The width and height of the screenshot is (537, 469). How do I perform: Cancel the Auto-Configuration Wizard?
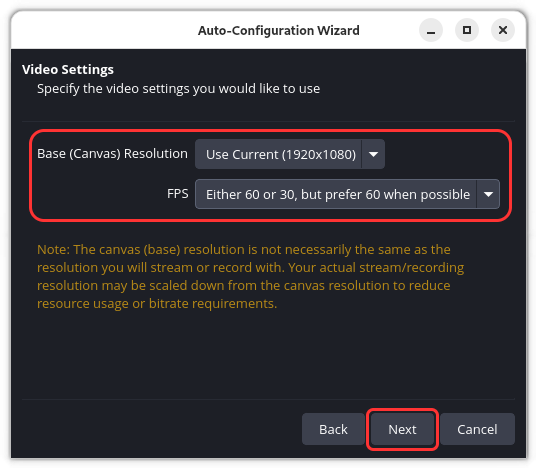pyautogui.click(x=477, y=429)
